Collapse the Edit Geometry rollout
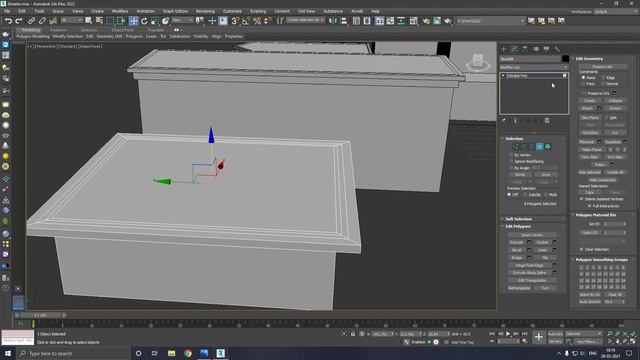 coord(589,59)
